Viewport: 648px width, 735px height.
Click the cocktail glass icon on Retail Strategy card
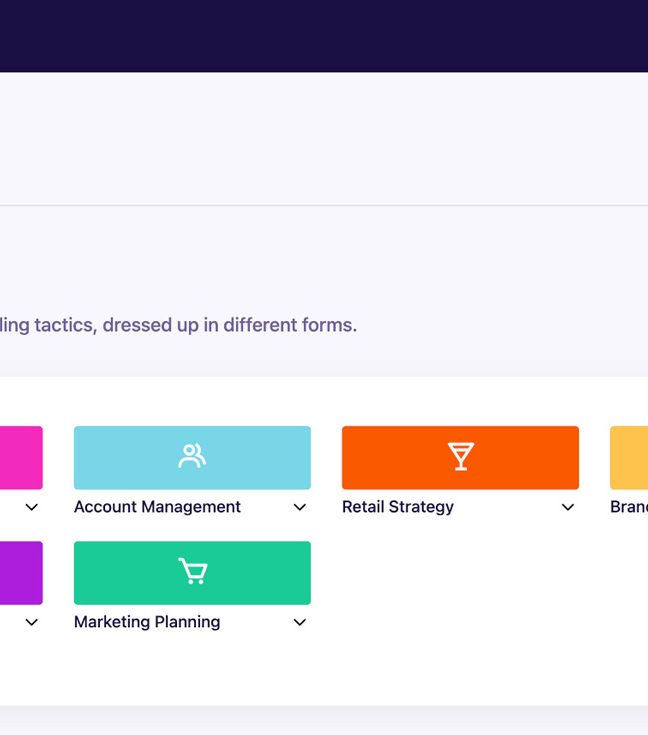click(x=460, y=456)
